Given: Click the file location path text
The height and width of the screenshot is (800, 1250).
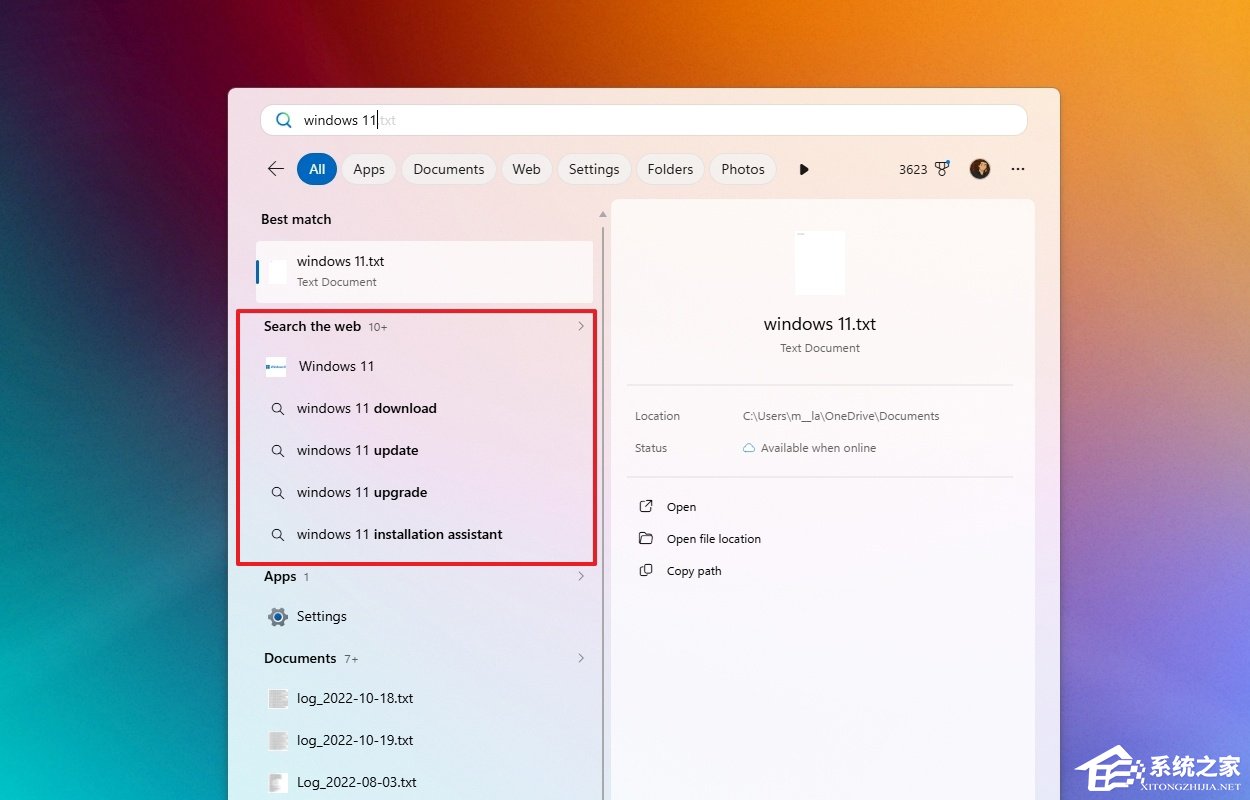Looking at the screenshot, I should (x=841, y=416).
